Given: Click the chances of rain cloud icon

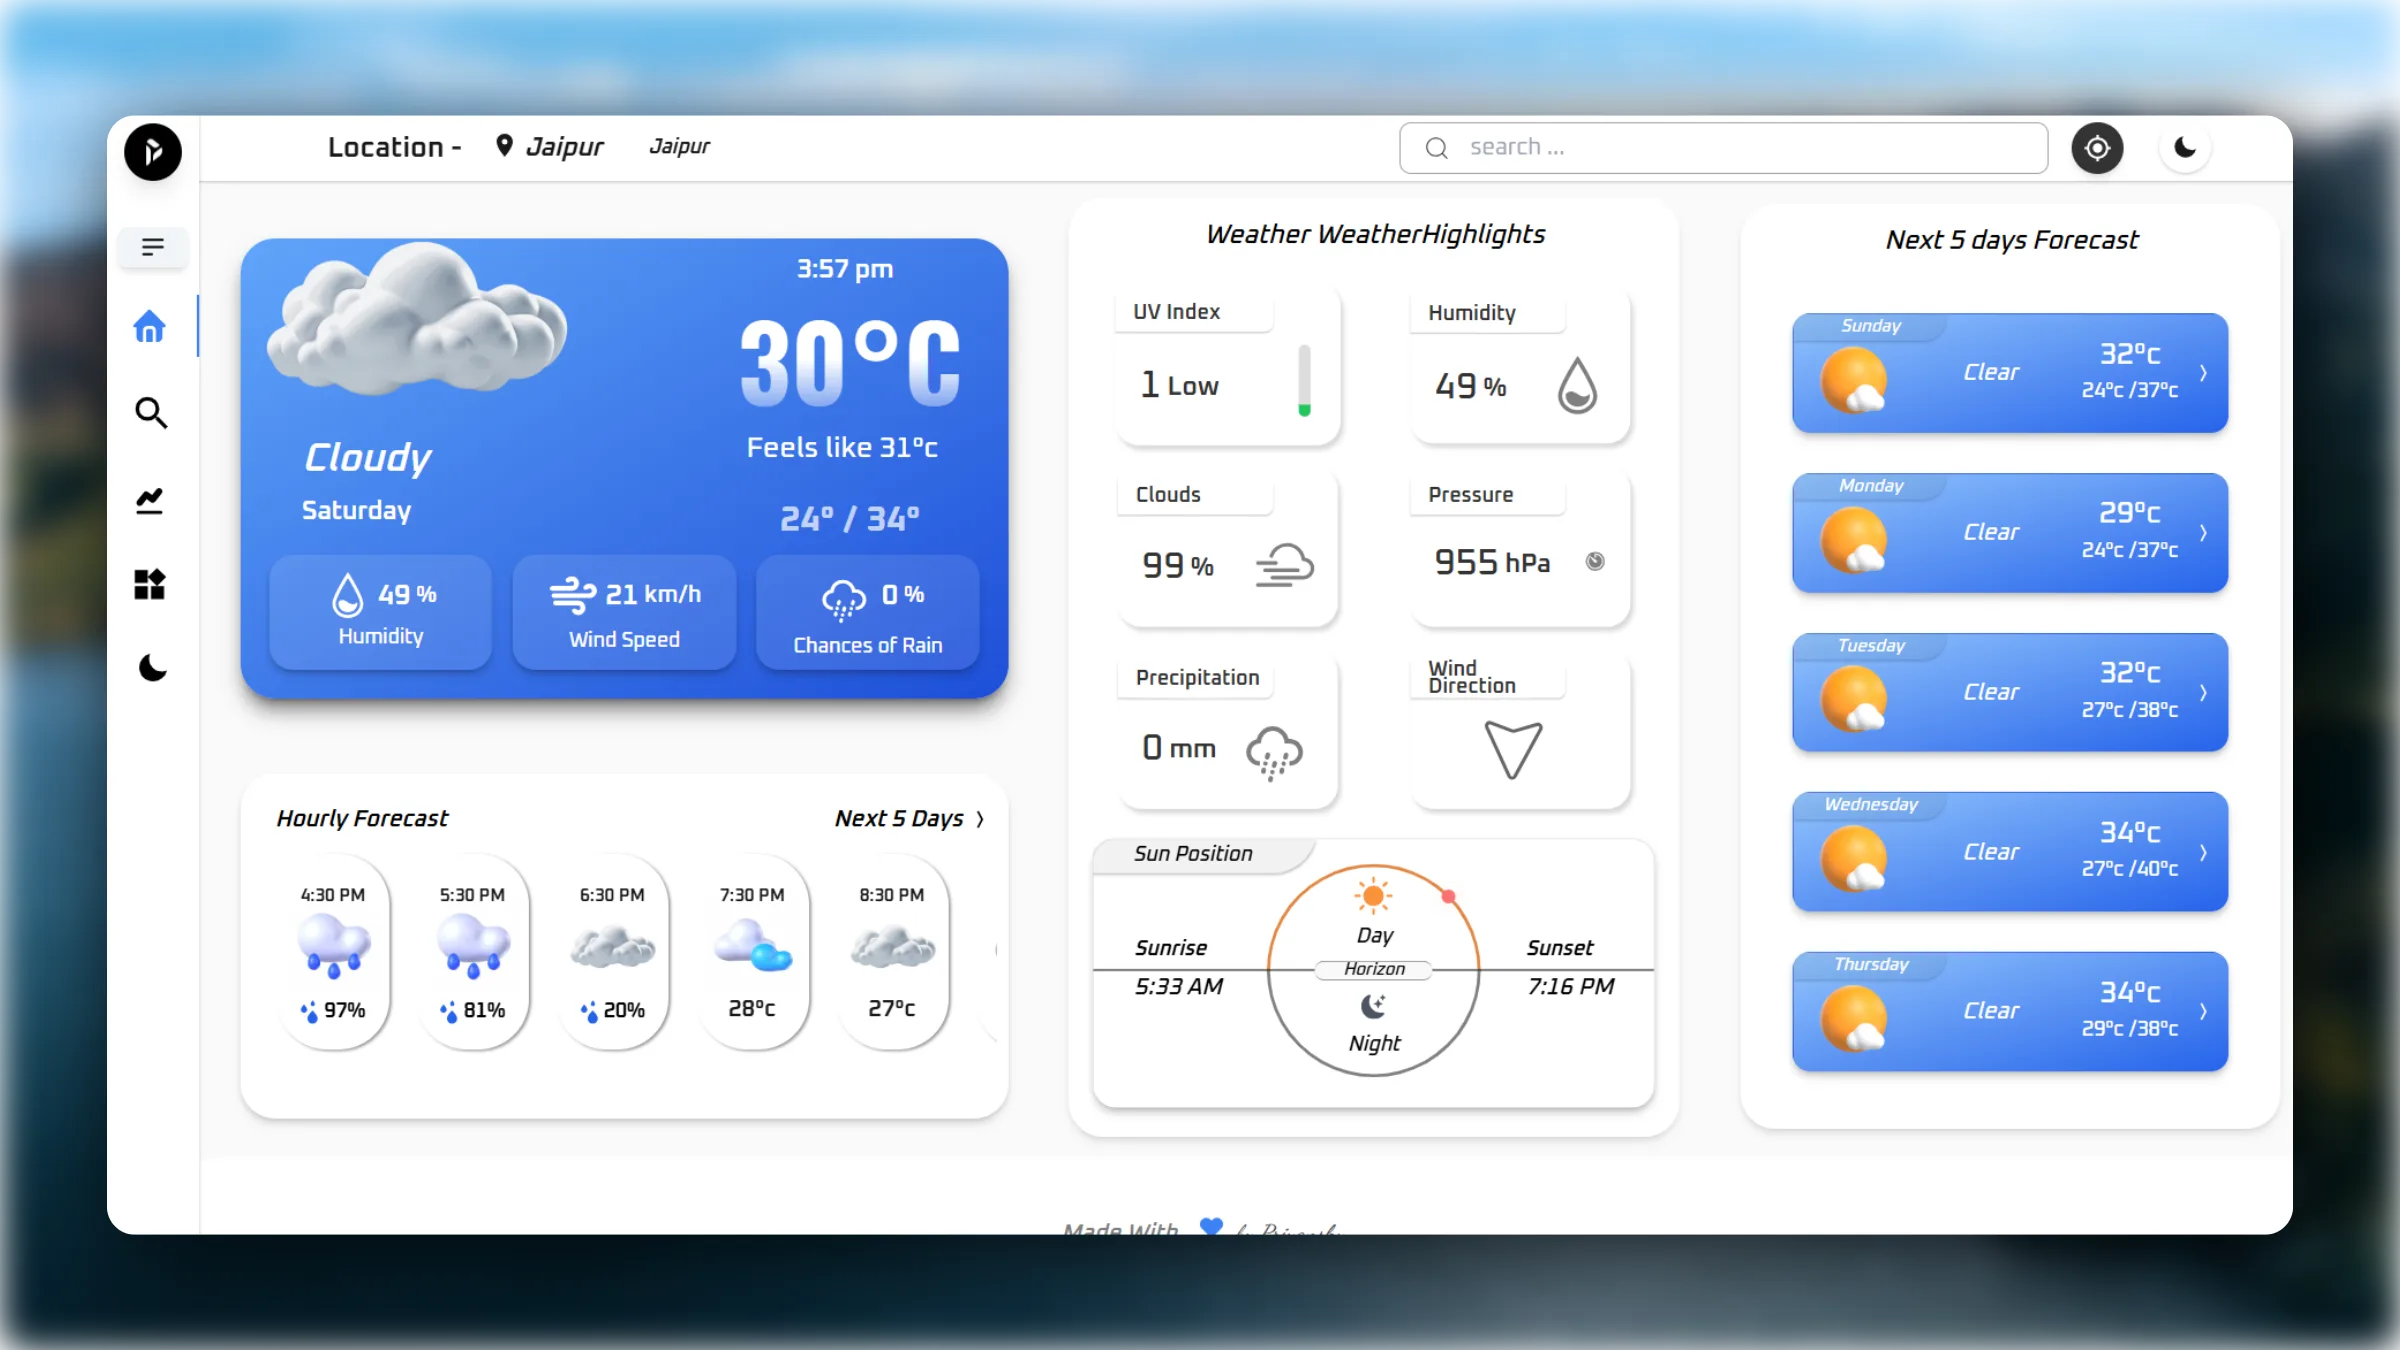Looking at the screenshot, I should pos(844,600).
